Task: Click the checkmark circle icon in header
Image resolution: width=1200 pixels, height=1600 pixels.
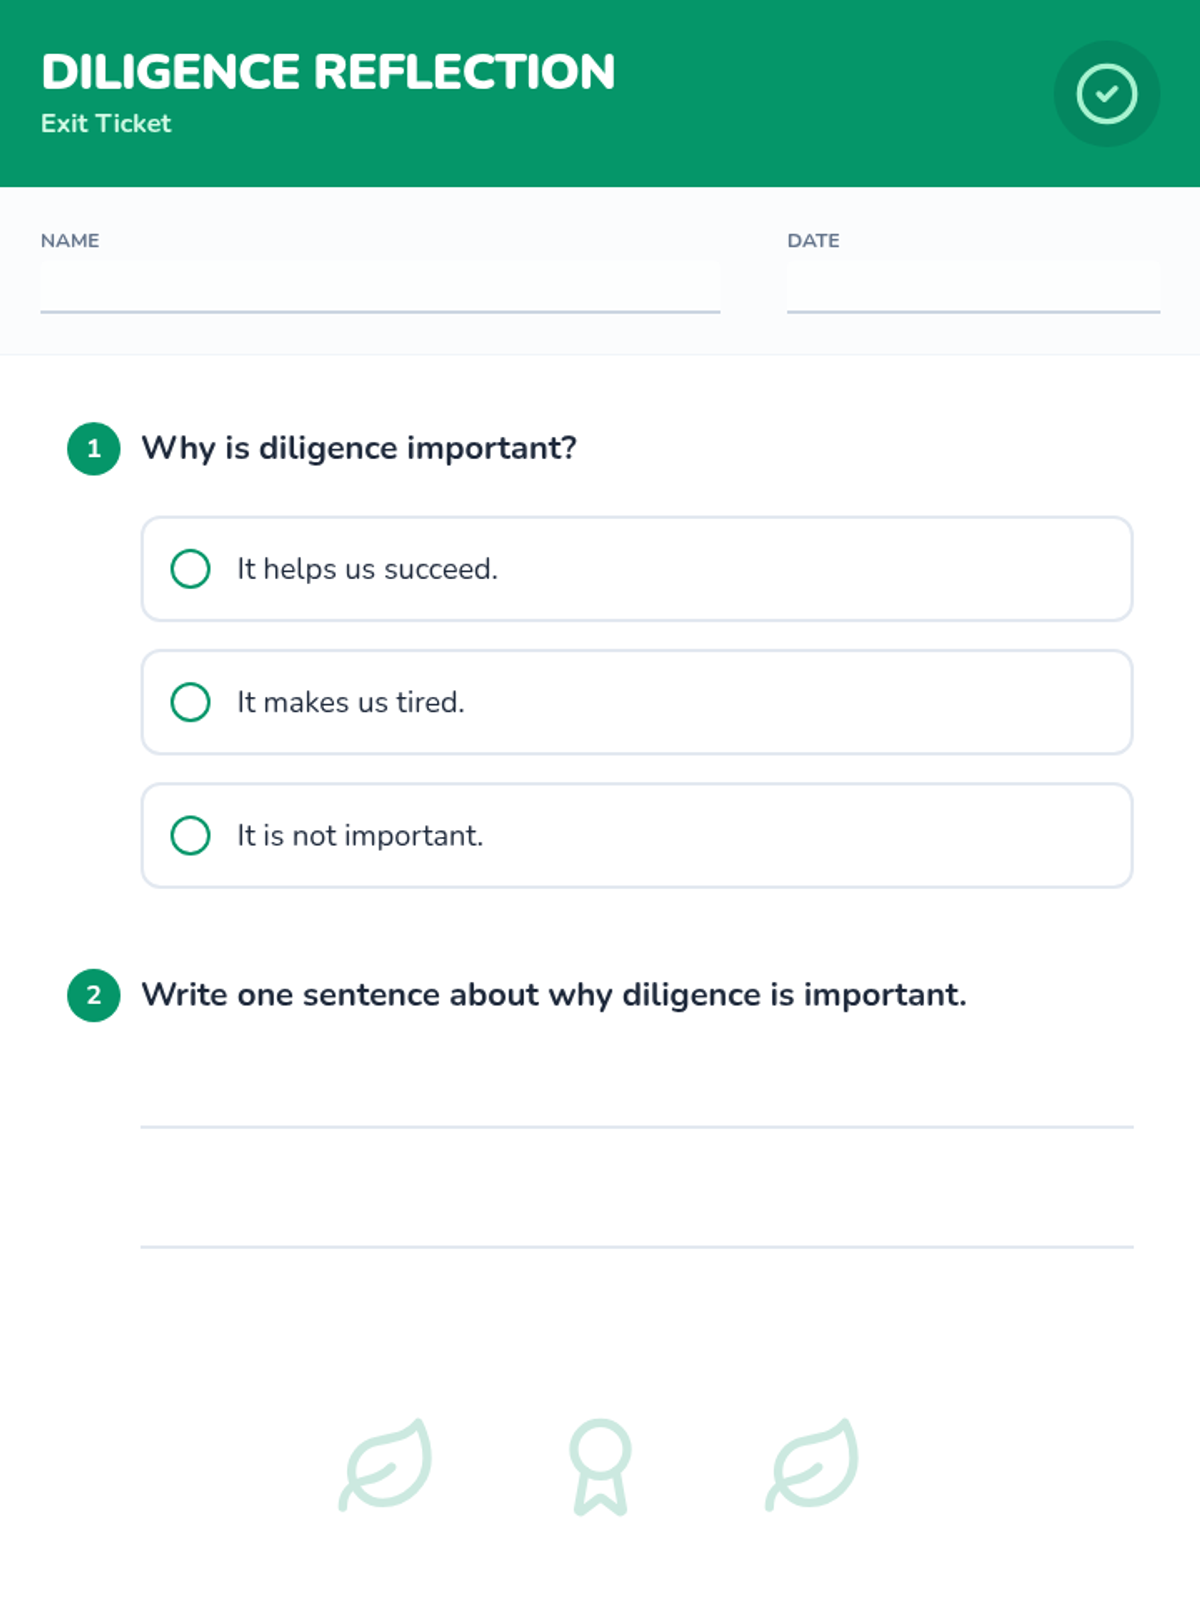Action: coord(1106,94)
